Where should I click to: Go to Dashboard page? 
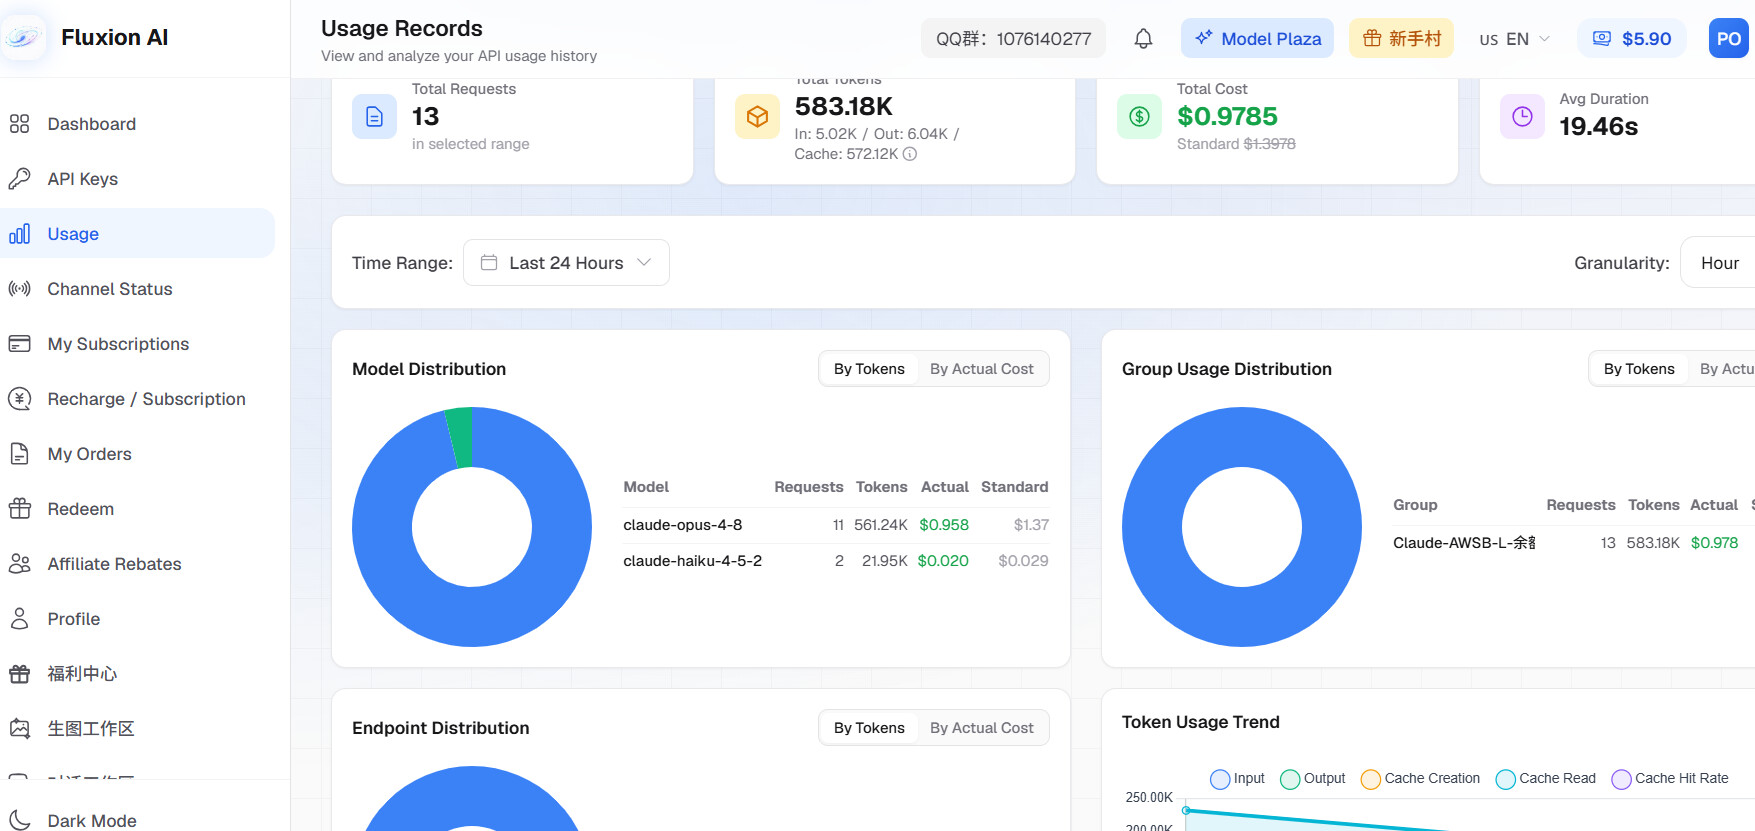[137, 124]
